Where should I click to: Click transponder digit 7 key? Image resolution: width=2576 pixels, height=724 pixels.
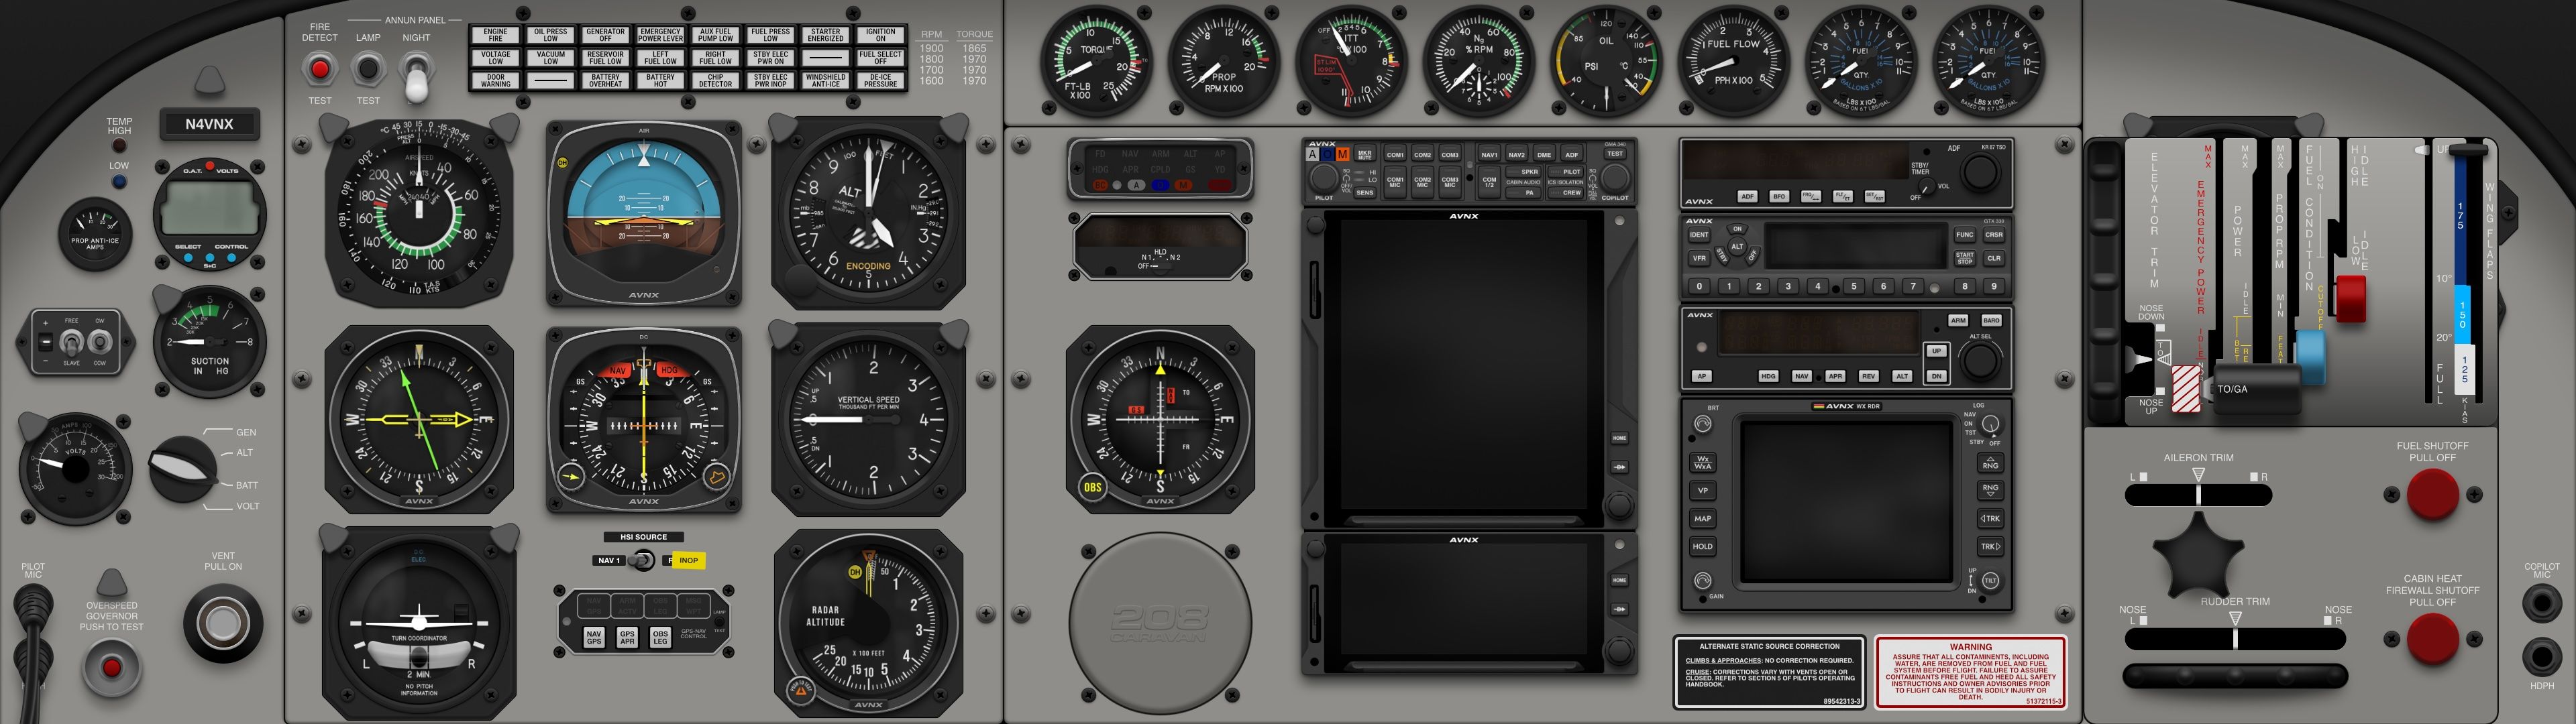1913,286
